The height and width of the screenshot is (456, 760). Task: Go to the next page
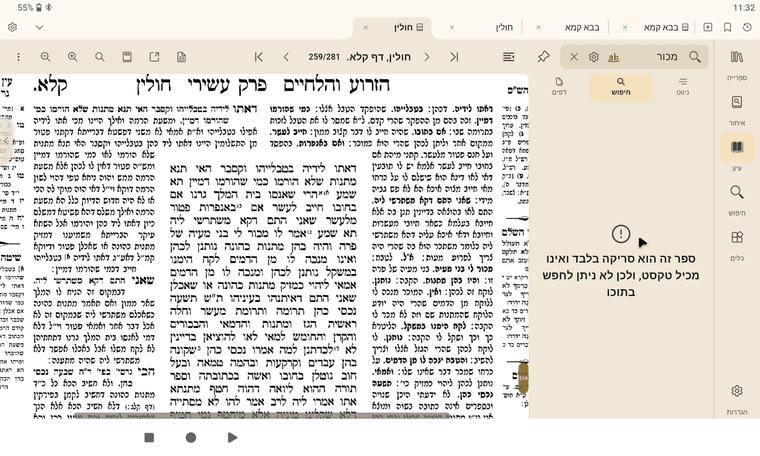click(x=427, y=57)
